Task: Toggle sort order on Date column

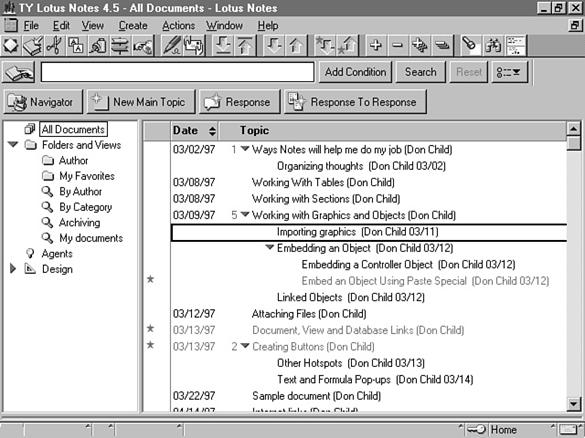Action: pyautogui.click(x=212, y=131)
